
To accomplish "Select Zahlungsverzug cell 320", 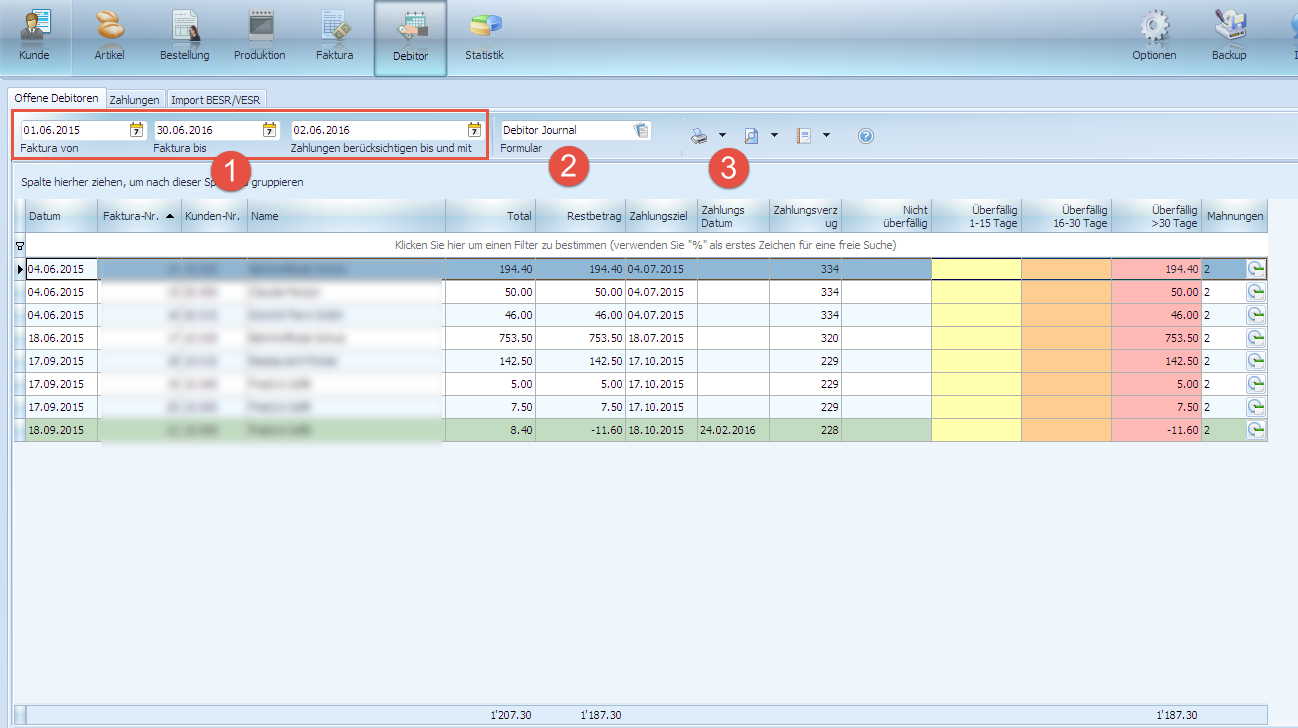I will click(805, 338).
